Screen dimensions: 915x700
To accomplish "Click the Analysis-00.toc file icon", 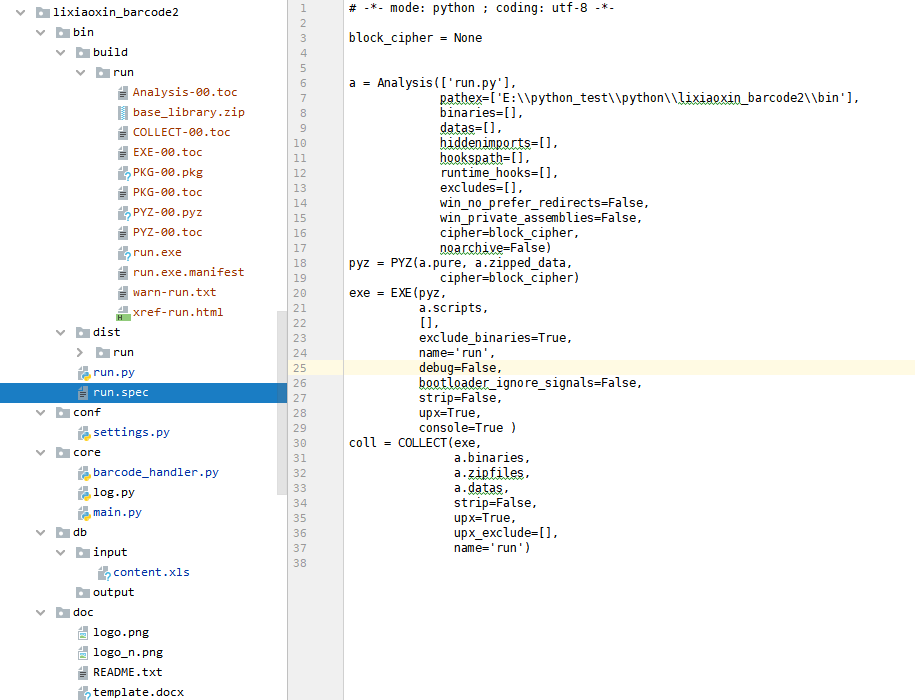I will click(123, 93).
